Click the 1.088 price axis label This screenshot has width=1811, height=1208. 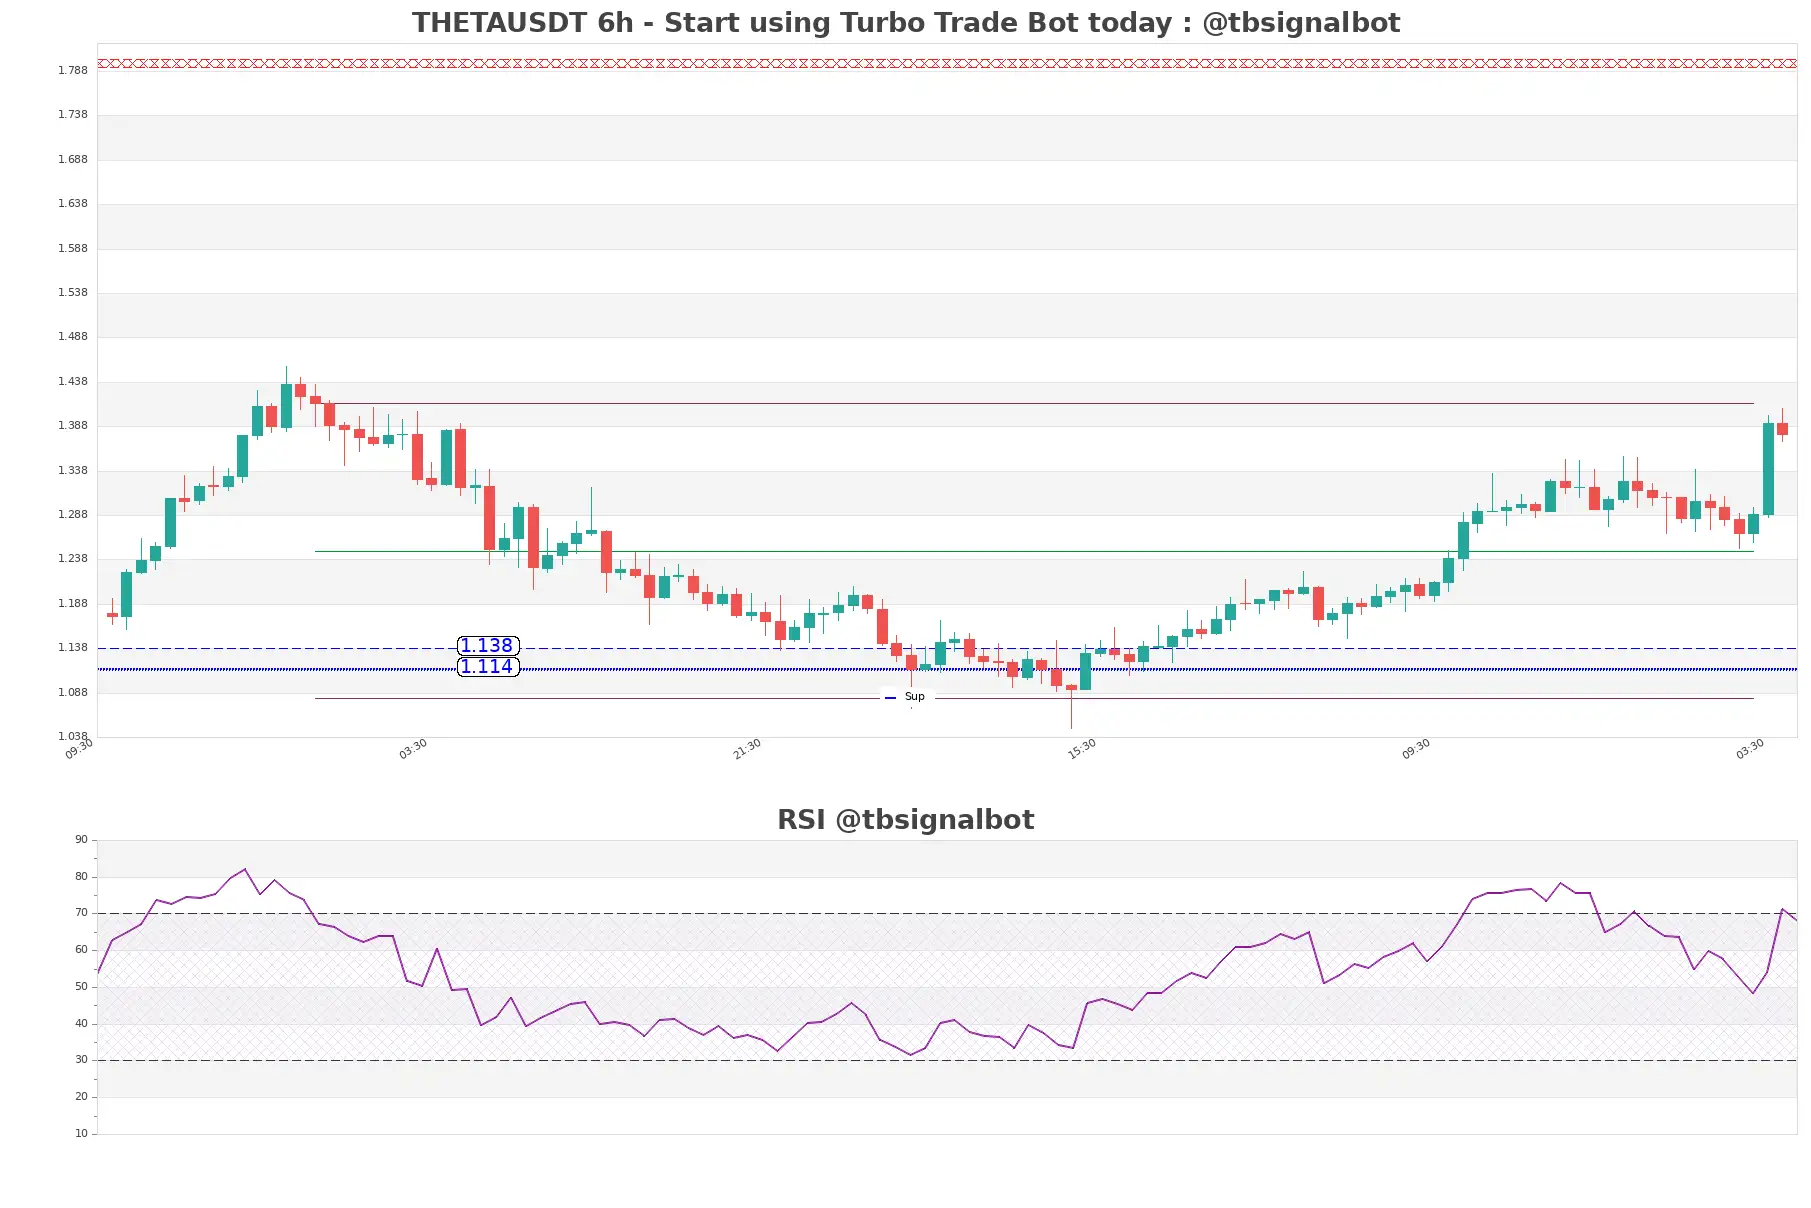[73, 692]
